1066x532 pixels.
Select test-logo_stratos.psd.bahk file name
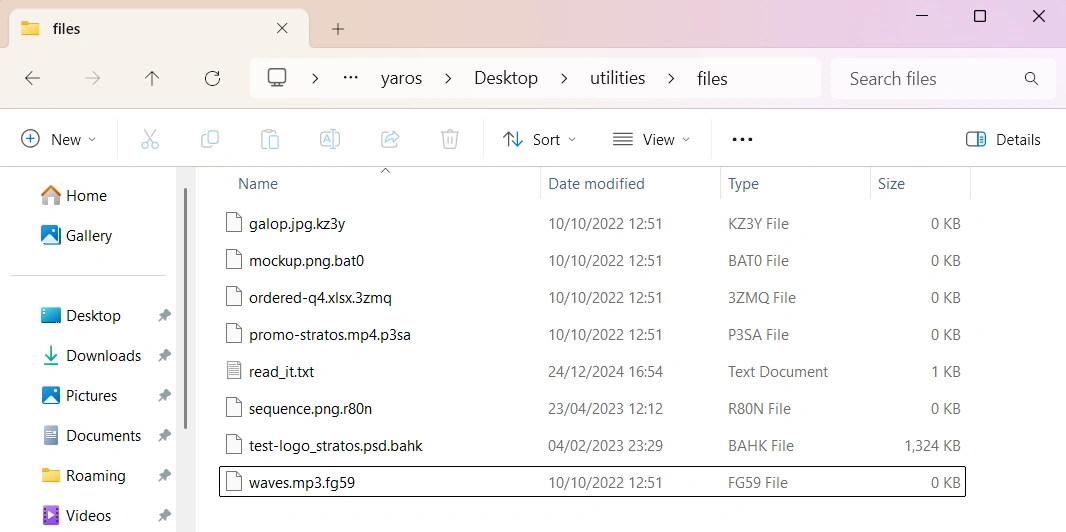point(336,446)
